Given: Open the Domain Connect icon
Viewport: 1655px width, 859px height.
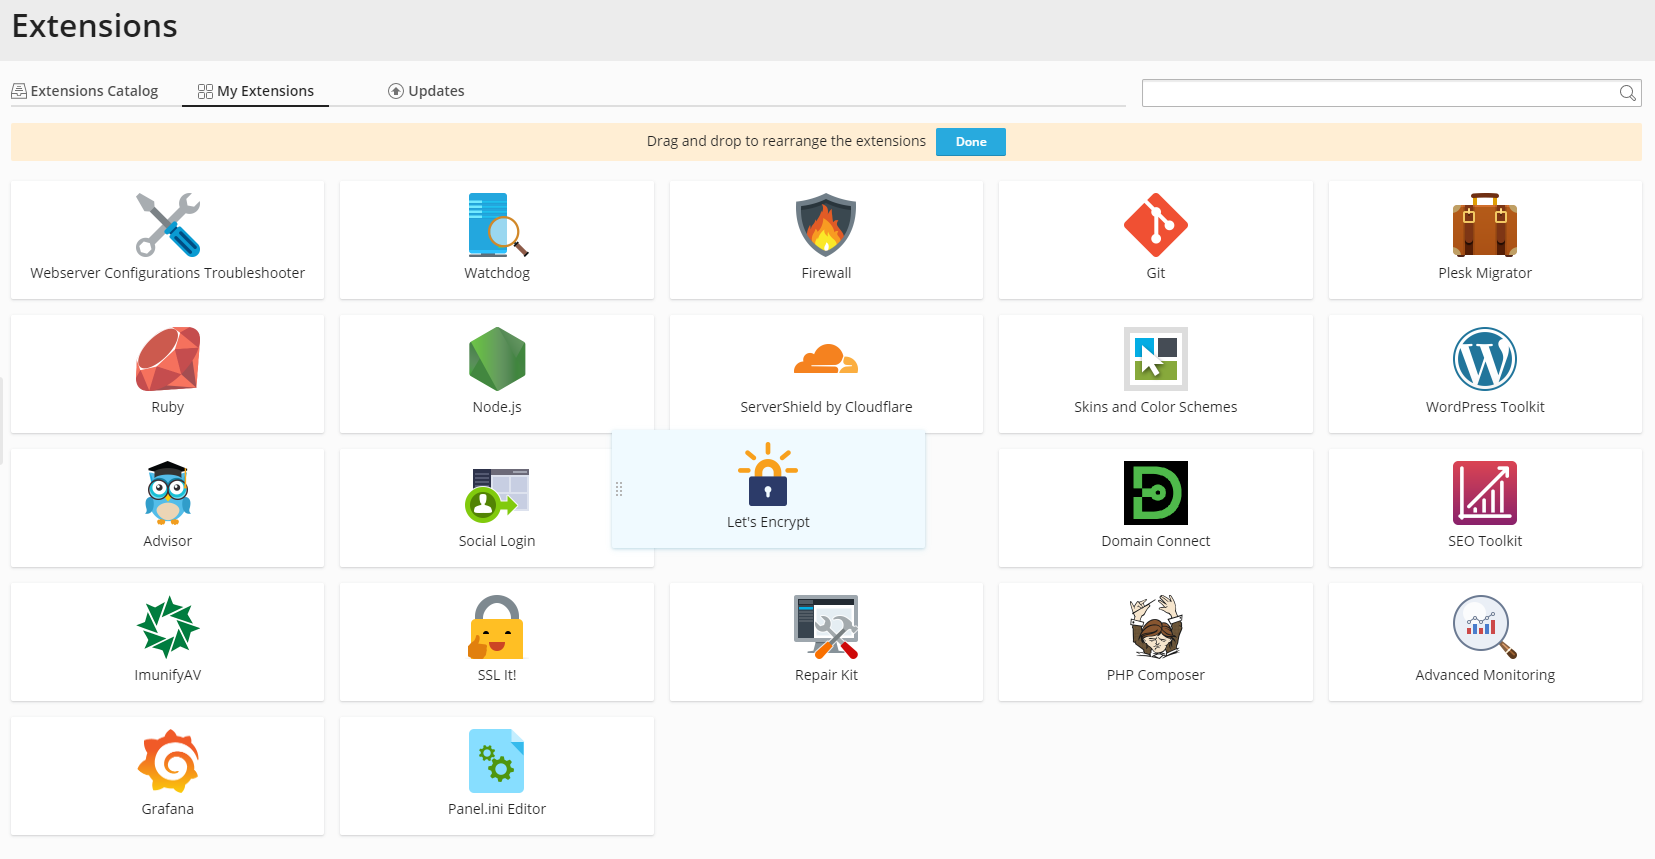Looking at the screenshot, I should [x=1155, y=493].
